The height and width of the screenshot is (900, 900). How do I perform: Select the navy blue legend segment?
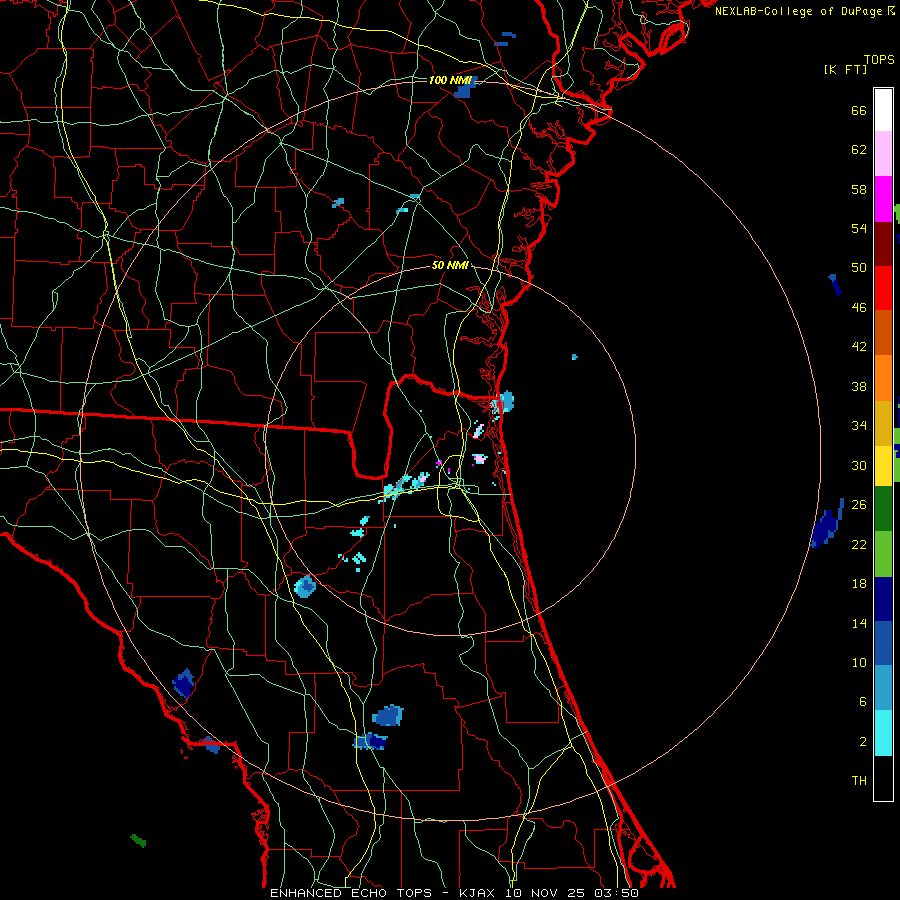(x=883, y=599)
